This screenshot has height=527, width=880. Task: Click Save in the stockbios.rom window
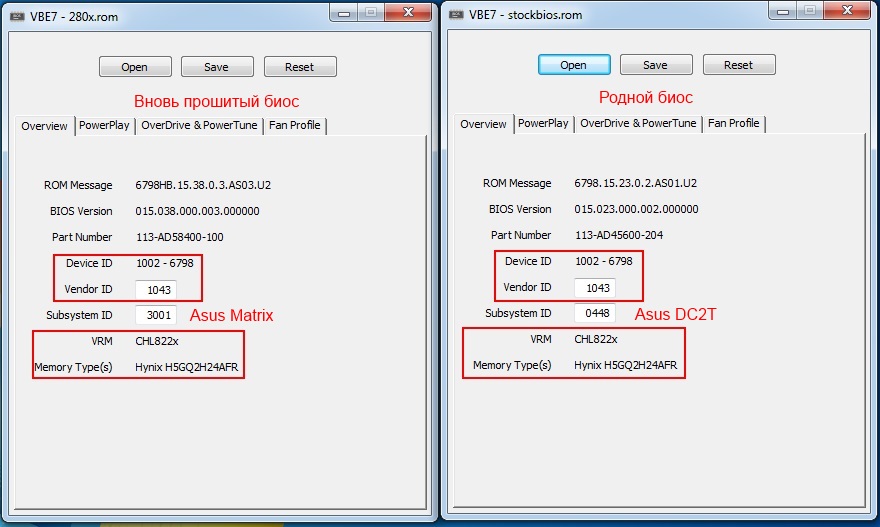pos(656,65)
